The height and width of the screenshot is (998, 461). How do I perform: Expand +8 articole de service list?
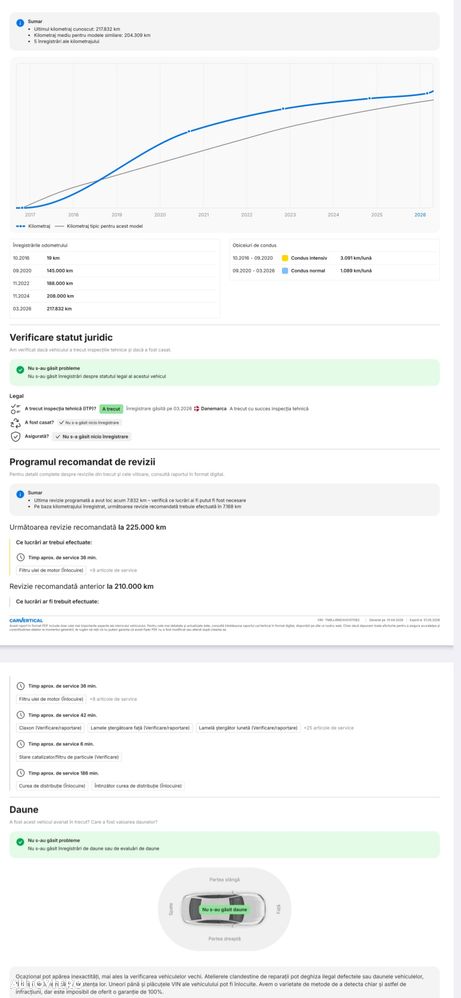point(113,699)
